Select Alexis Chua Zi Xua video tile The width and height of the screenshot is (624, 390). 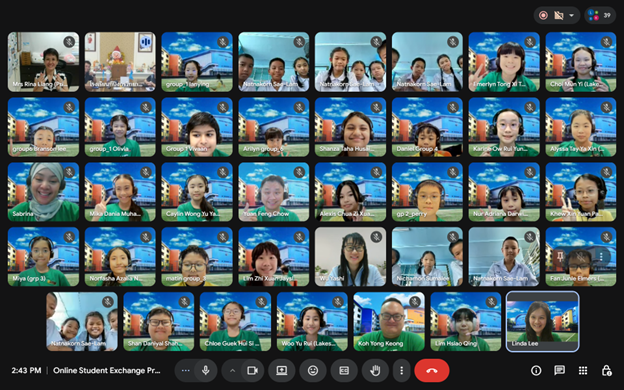(350, 192)
